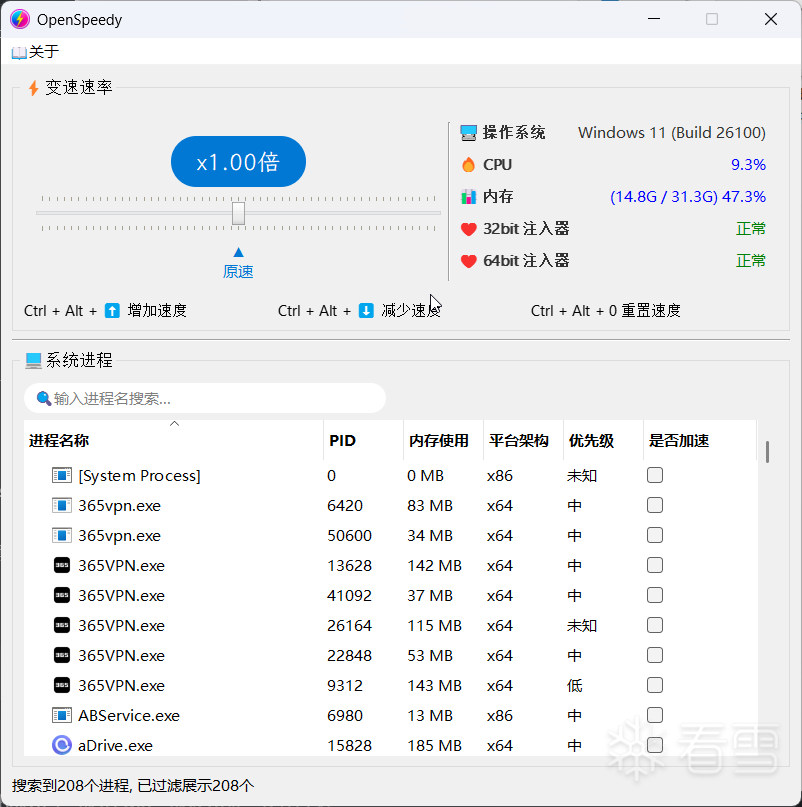Click the process list vertical scrollbar
This screenshot has height=807, width=802.
[767, 452]
